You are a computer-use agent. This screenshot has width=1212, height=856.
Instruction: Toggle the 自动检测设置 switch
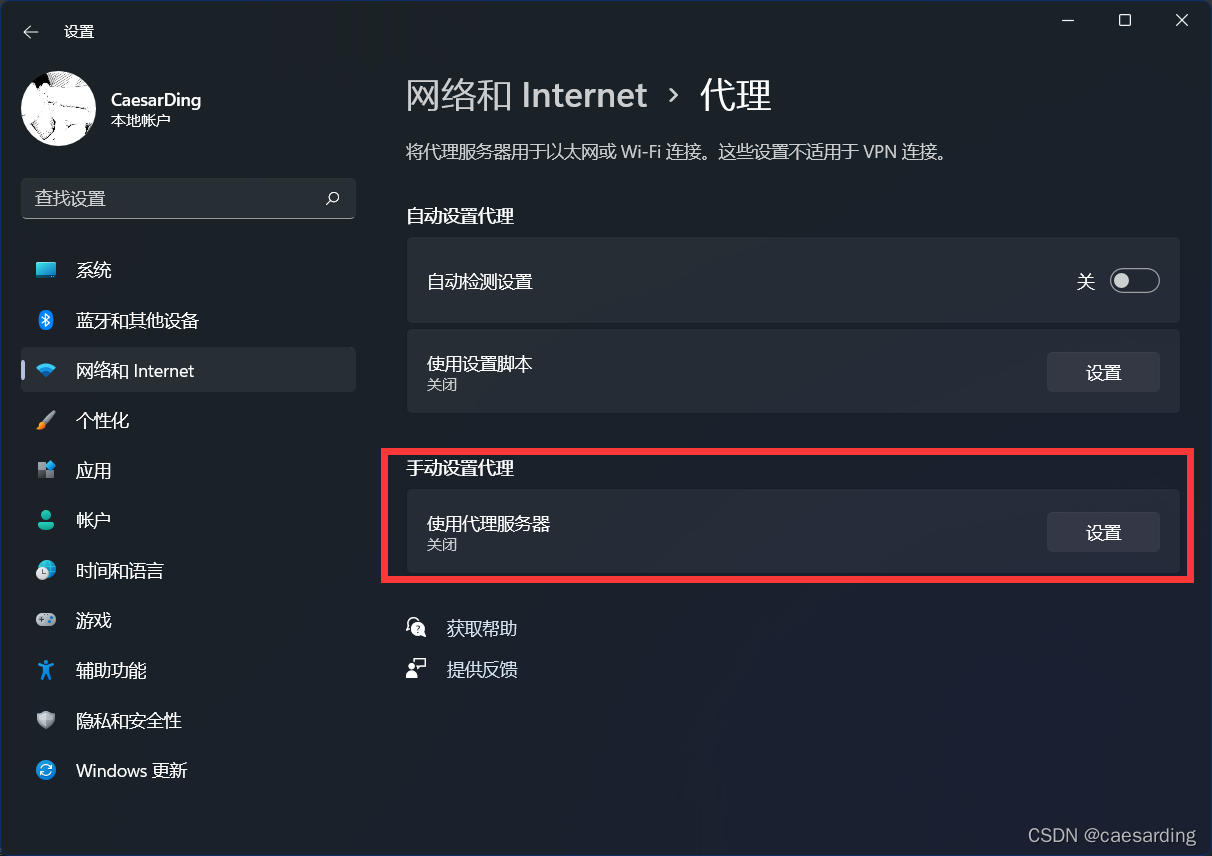[1134, 281]
